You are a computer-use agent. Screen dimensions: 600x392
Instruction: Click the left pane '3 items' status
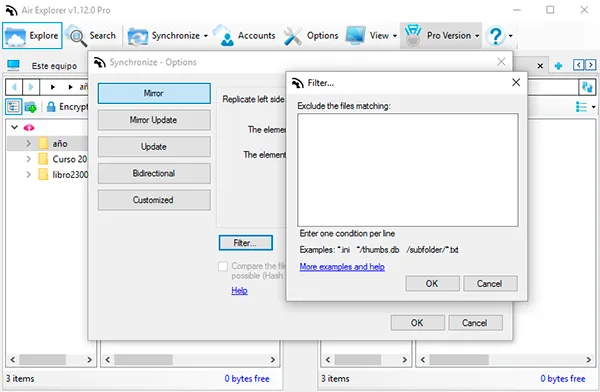point(20,379)
